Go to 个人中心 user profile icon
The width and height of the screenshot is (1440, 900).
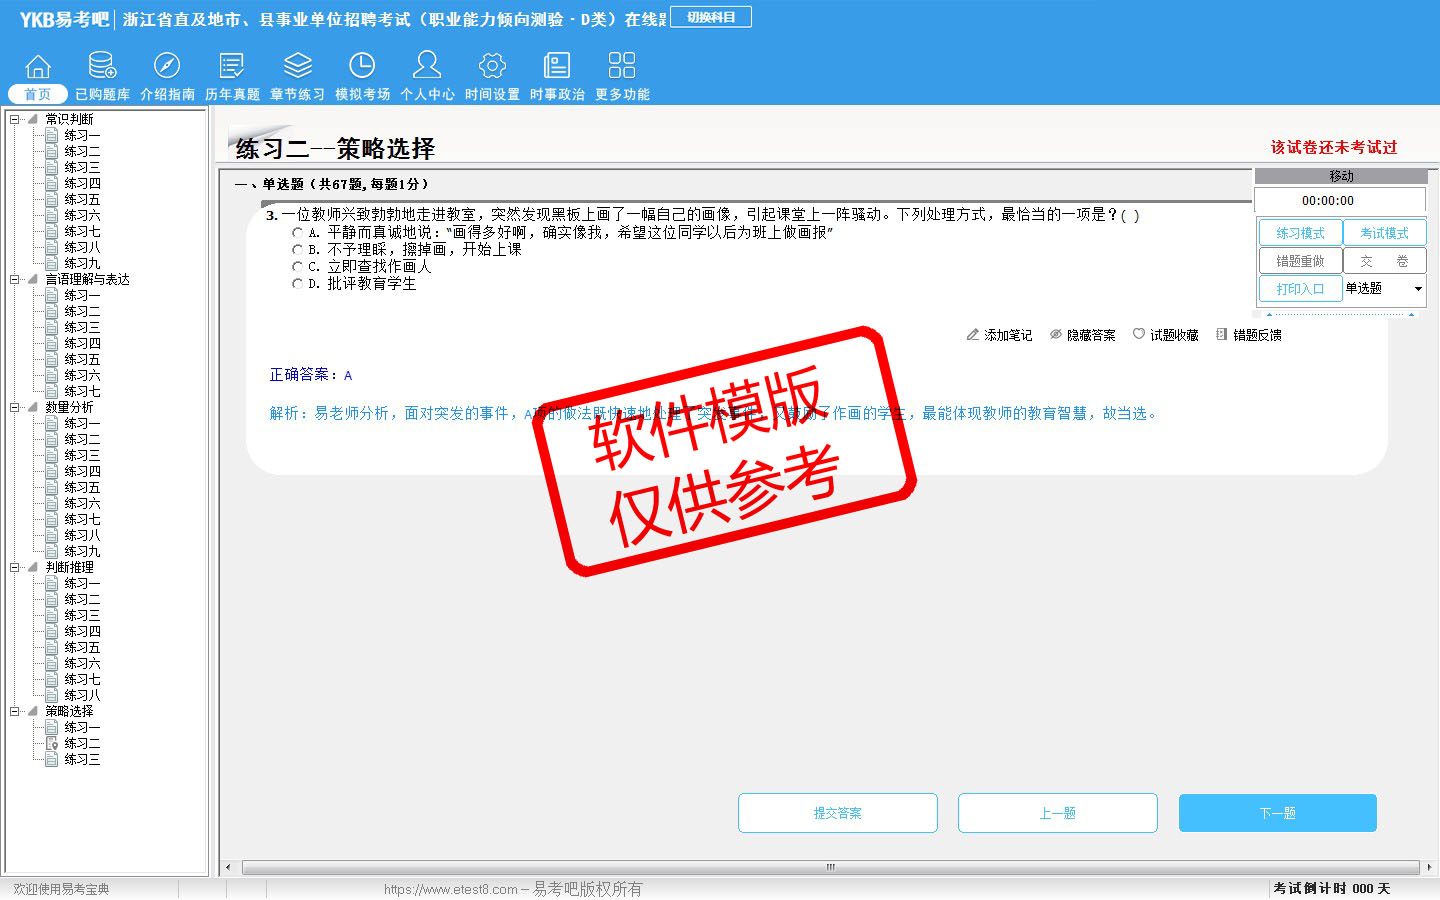(x=427, y=66)
